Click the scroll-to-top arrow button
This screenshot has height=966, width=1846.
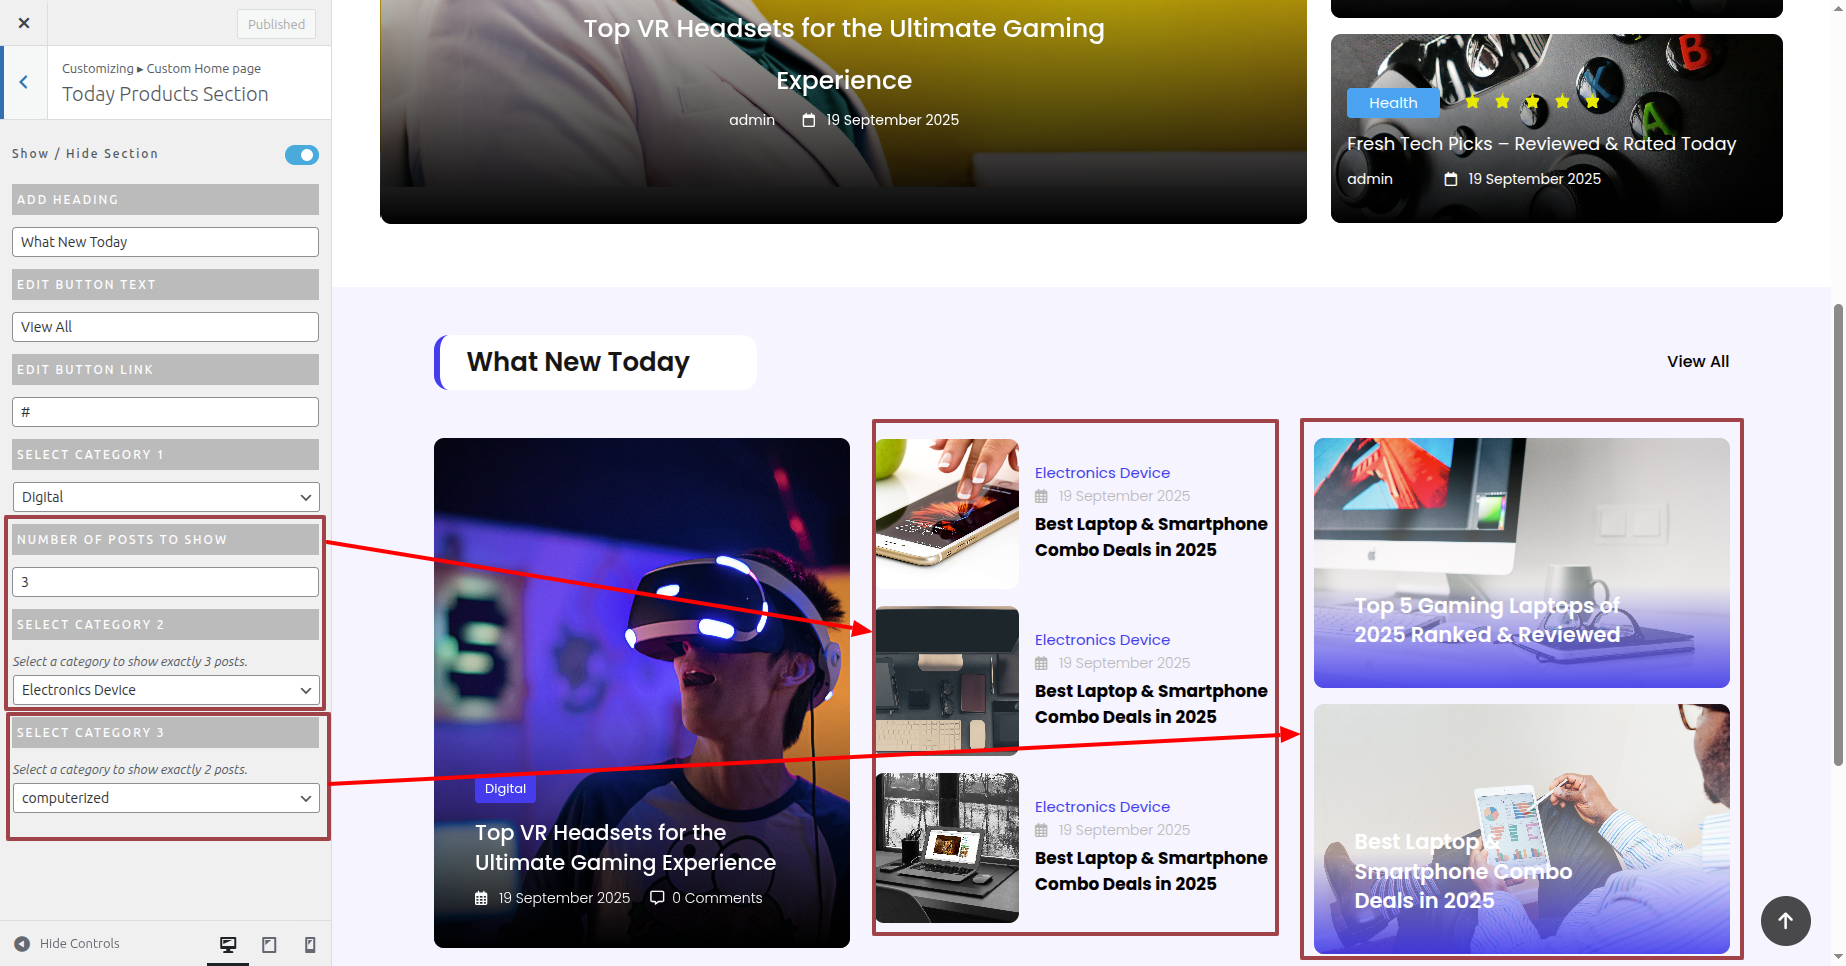pyautogui.click(x=1785, y=921)
